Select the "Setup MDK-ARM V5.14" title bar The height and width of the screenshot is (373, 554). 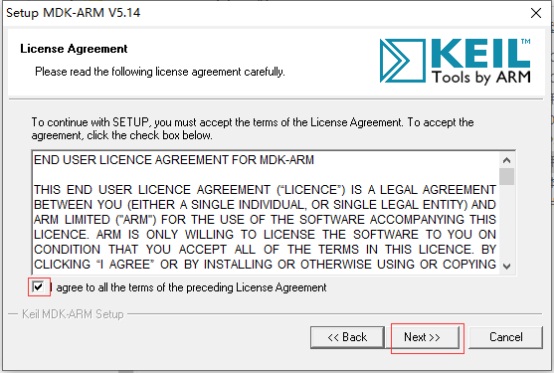[x=265, y=13]
